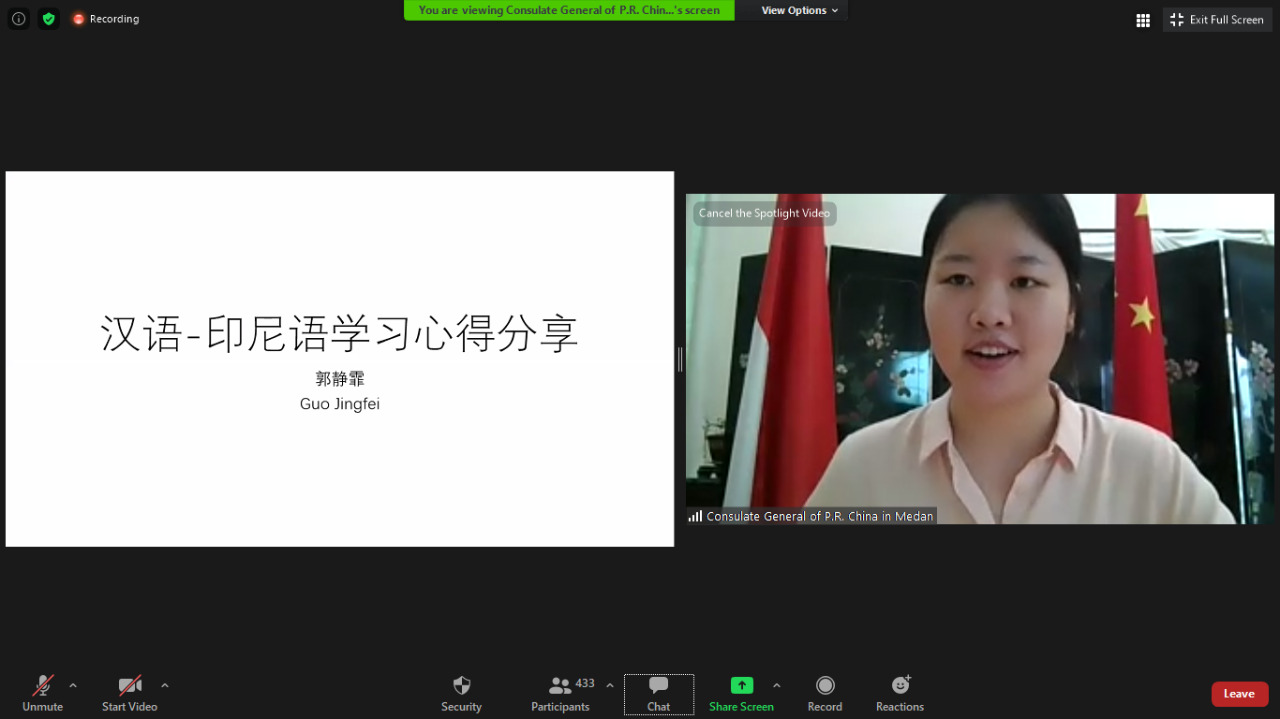This screenshot has width=1280, height=719.
Task: Click the Chinese name 郭静霏 on the slide
Action: (340, 379)
